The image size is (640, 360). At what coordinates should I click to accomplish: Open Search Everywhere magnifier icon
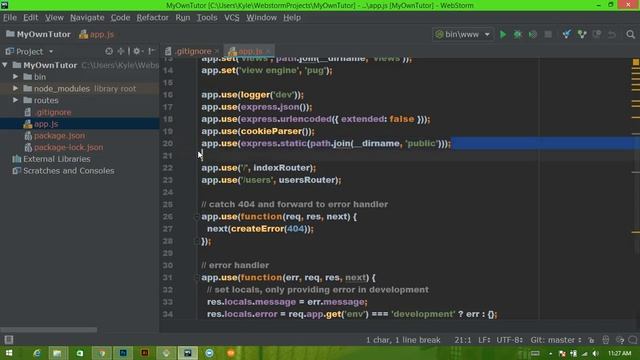click(x=631, y=35)
